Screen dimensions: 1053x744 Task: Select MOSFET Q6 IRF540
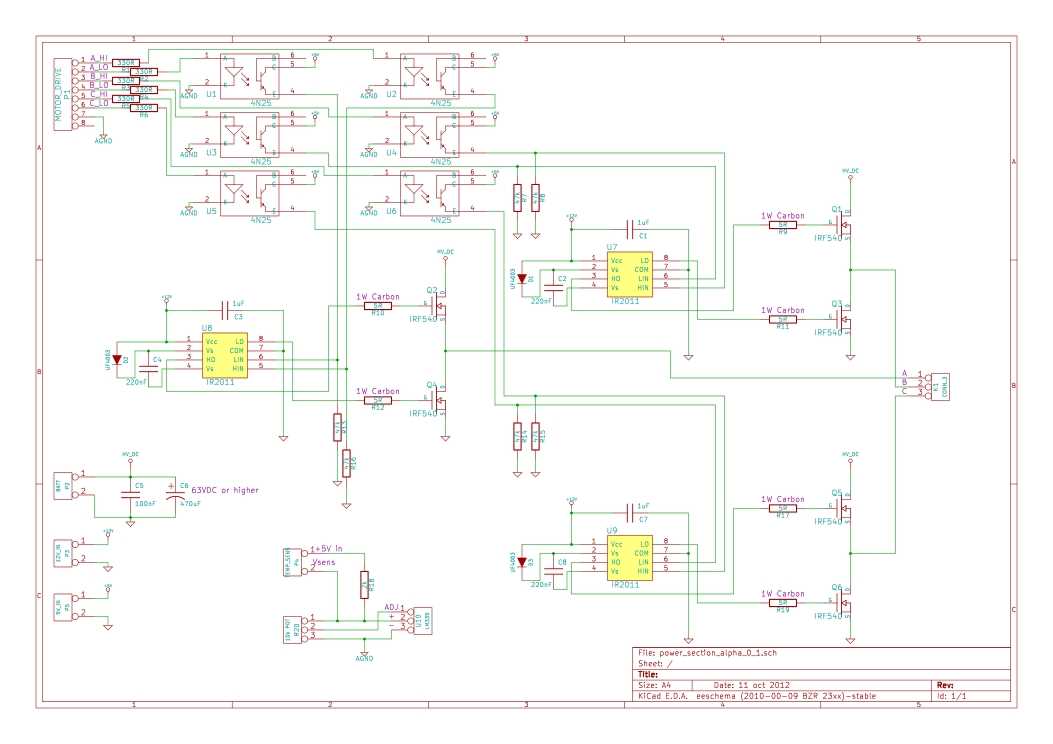[844, 603]
